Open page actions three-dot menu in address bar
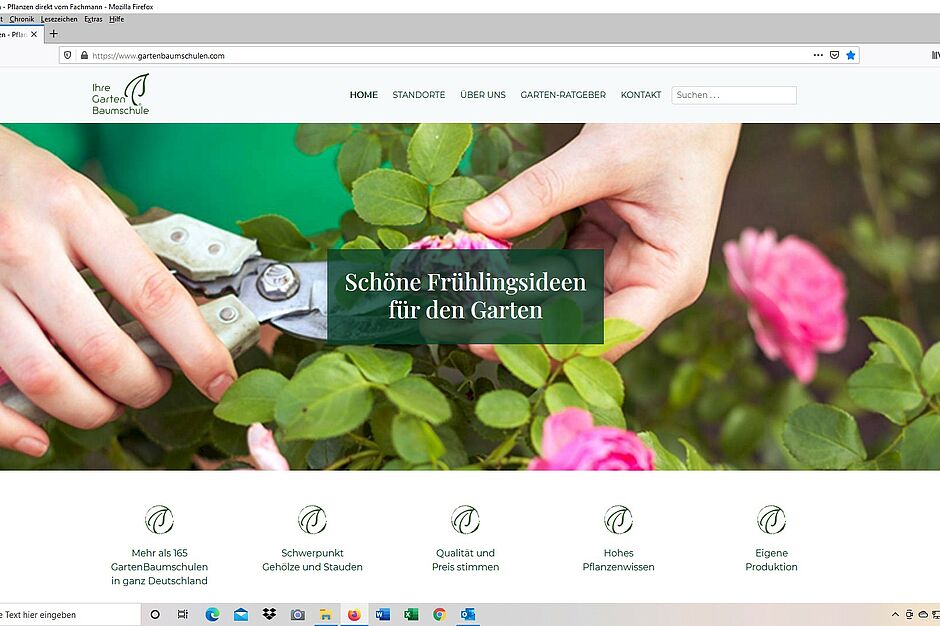This screenshot has height=626, width=940. (x=818, y=56)
